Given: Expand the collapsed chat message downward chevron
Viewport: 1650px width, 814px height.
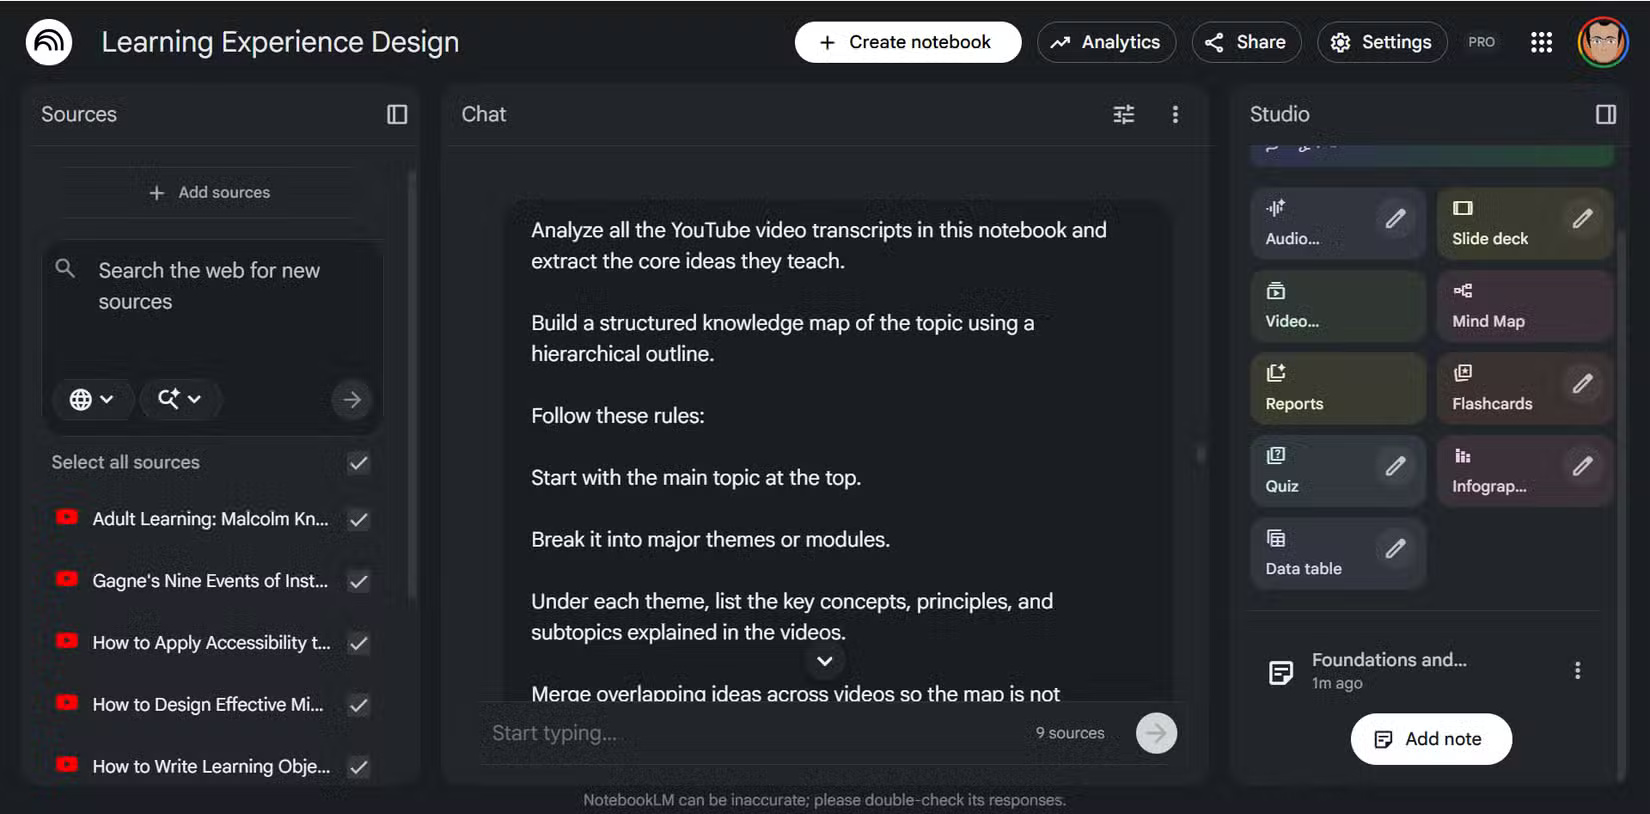Looking at the screenshot, I should coord(824,661).
